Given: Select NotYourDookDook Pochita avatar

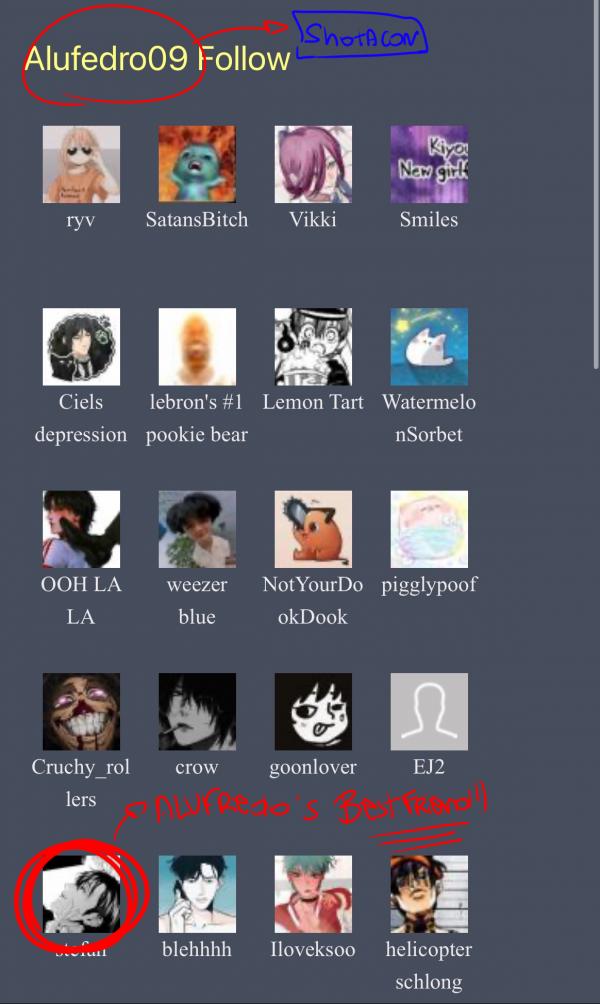Looking at the screenshot, I should pyautogui.click(x=313, y=530).
